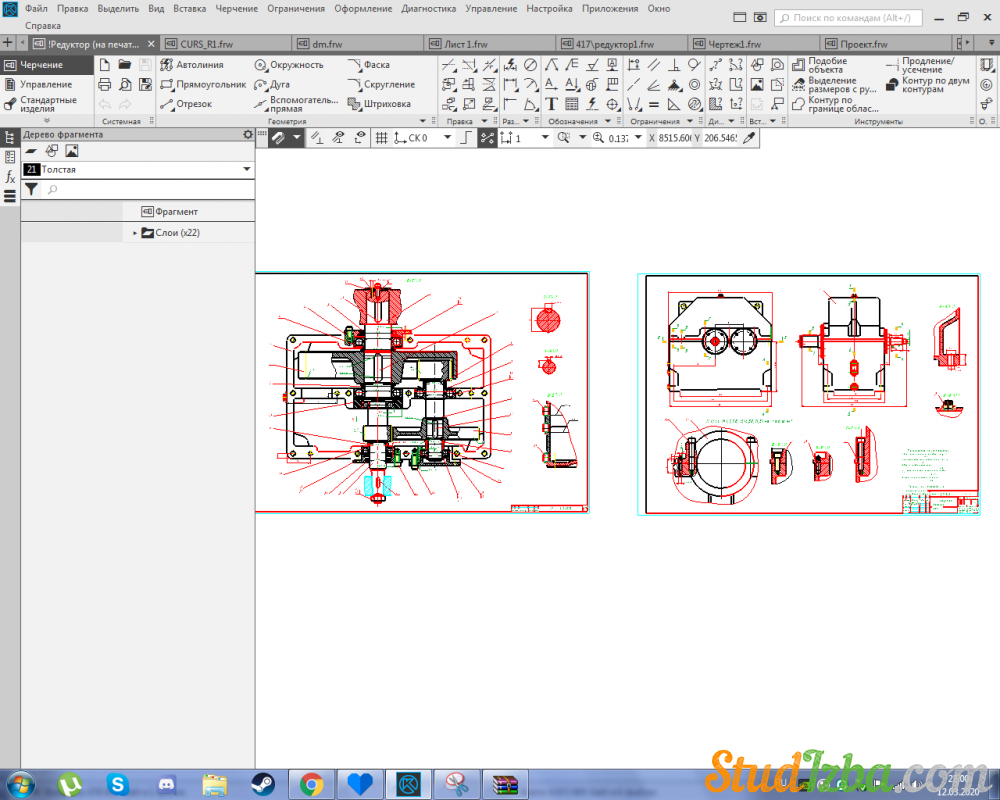1000x800 pixels.
Task: Toggle the grid display button
Action: (381, 138)
